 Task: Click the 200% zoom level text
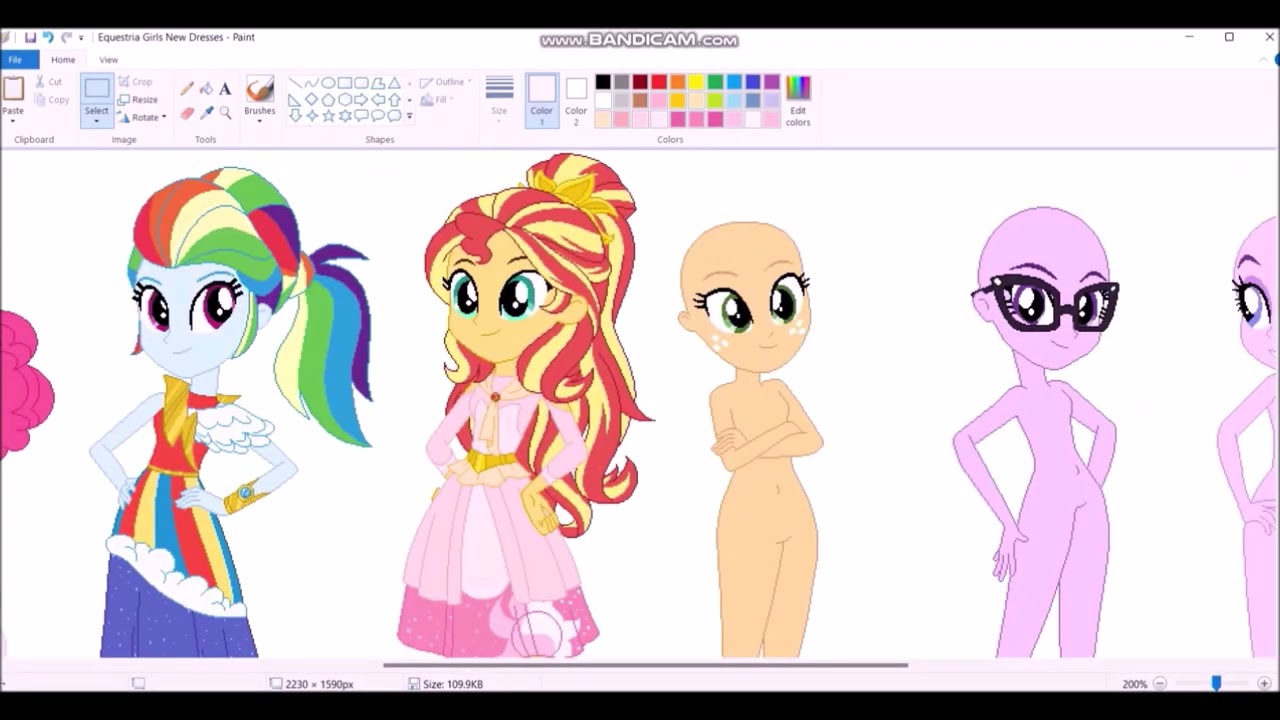pos(1134,684)
